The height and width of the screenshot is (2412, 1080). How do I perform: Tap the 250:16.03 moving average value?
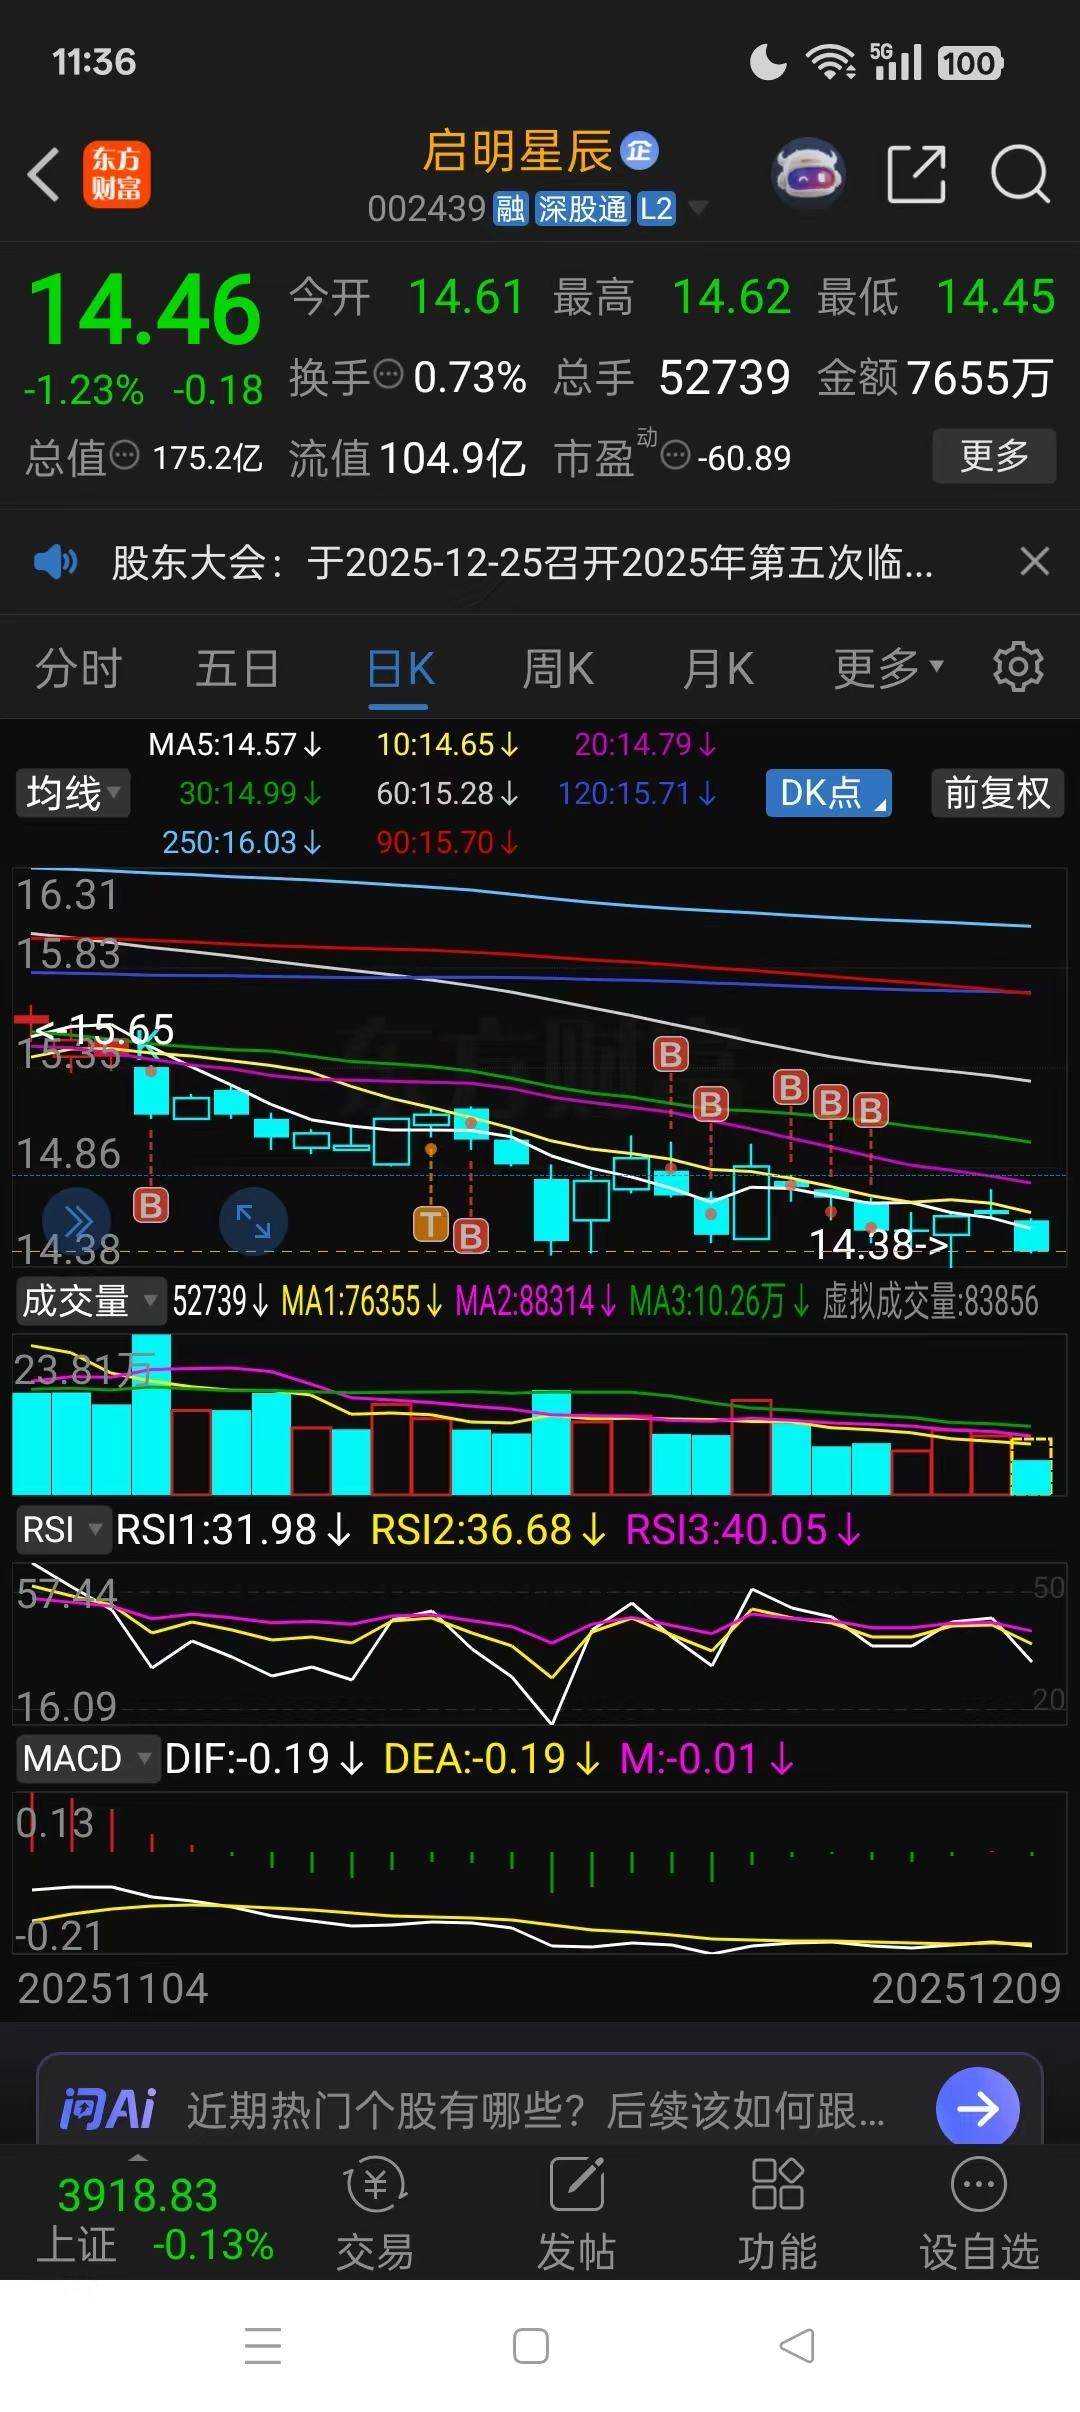242,842
